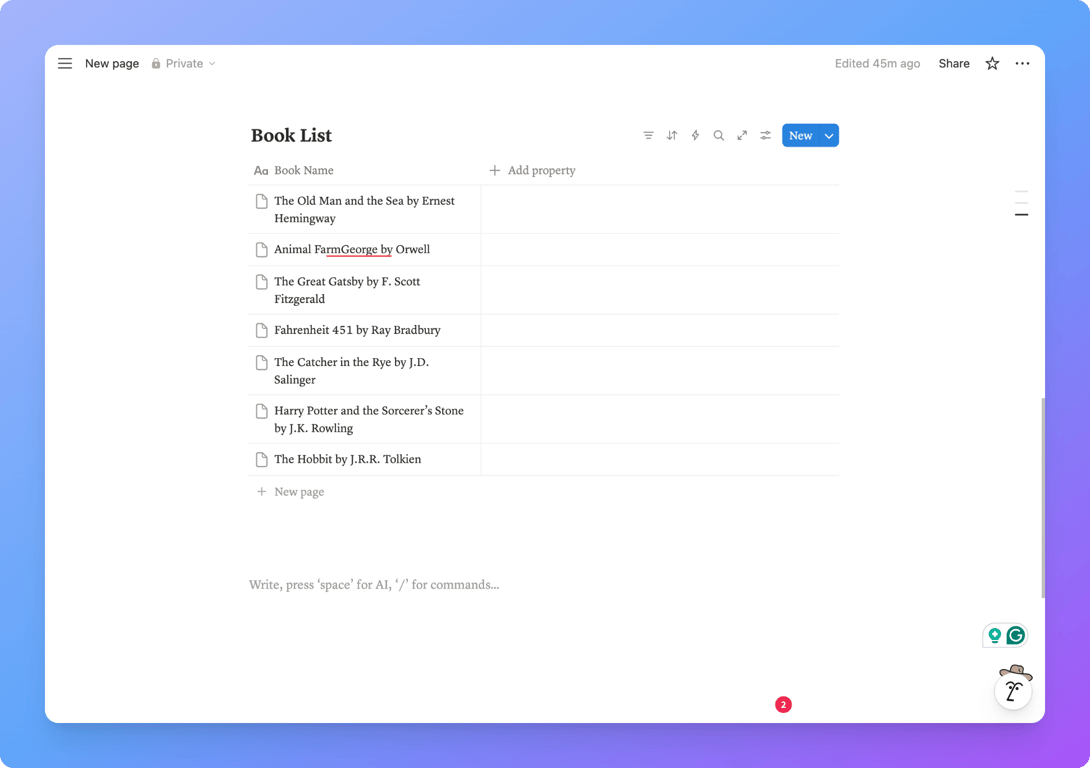Image resolution: width=1090 pixels, height=768 pixels.
Task: Expand the New button dropdown arrow
Action: [x=829, y=136]
